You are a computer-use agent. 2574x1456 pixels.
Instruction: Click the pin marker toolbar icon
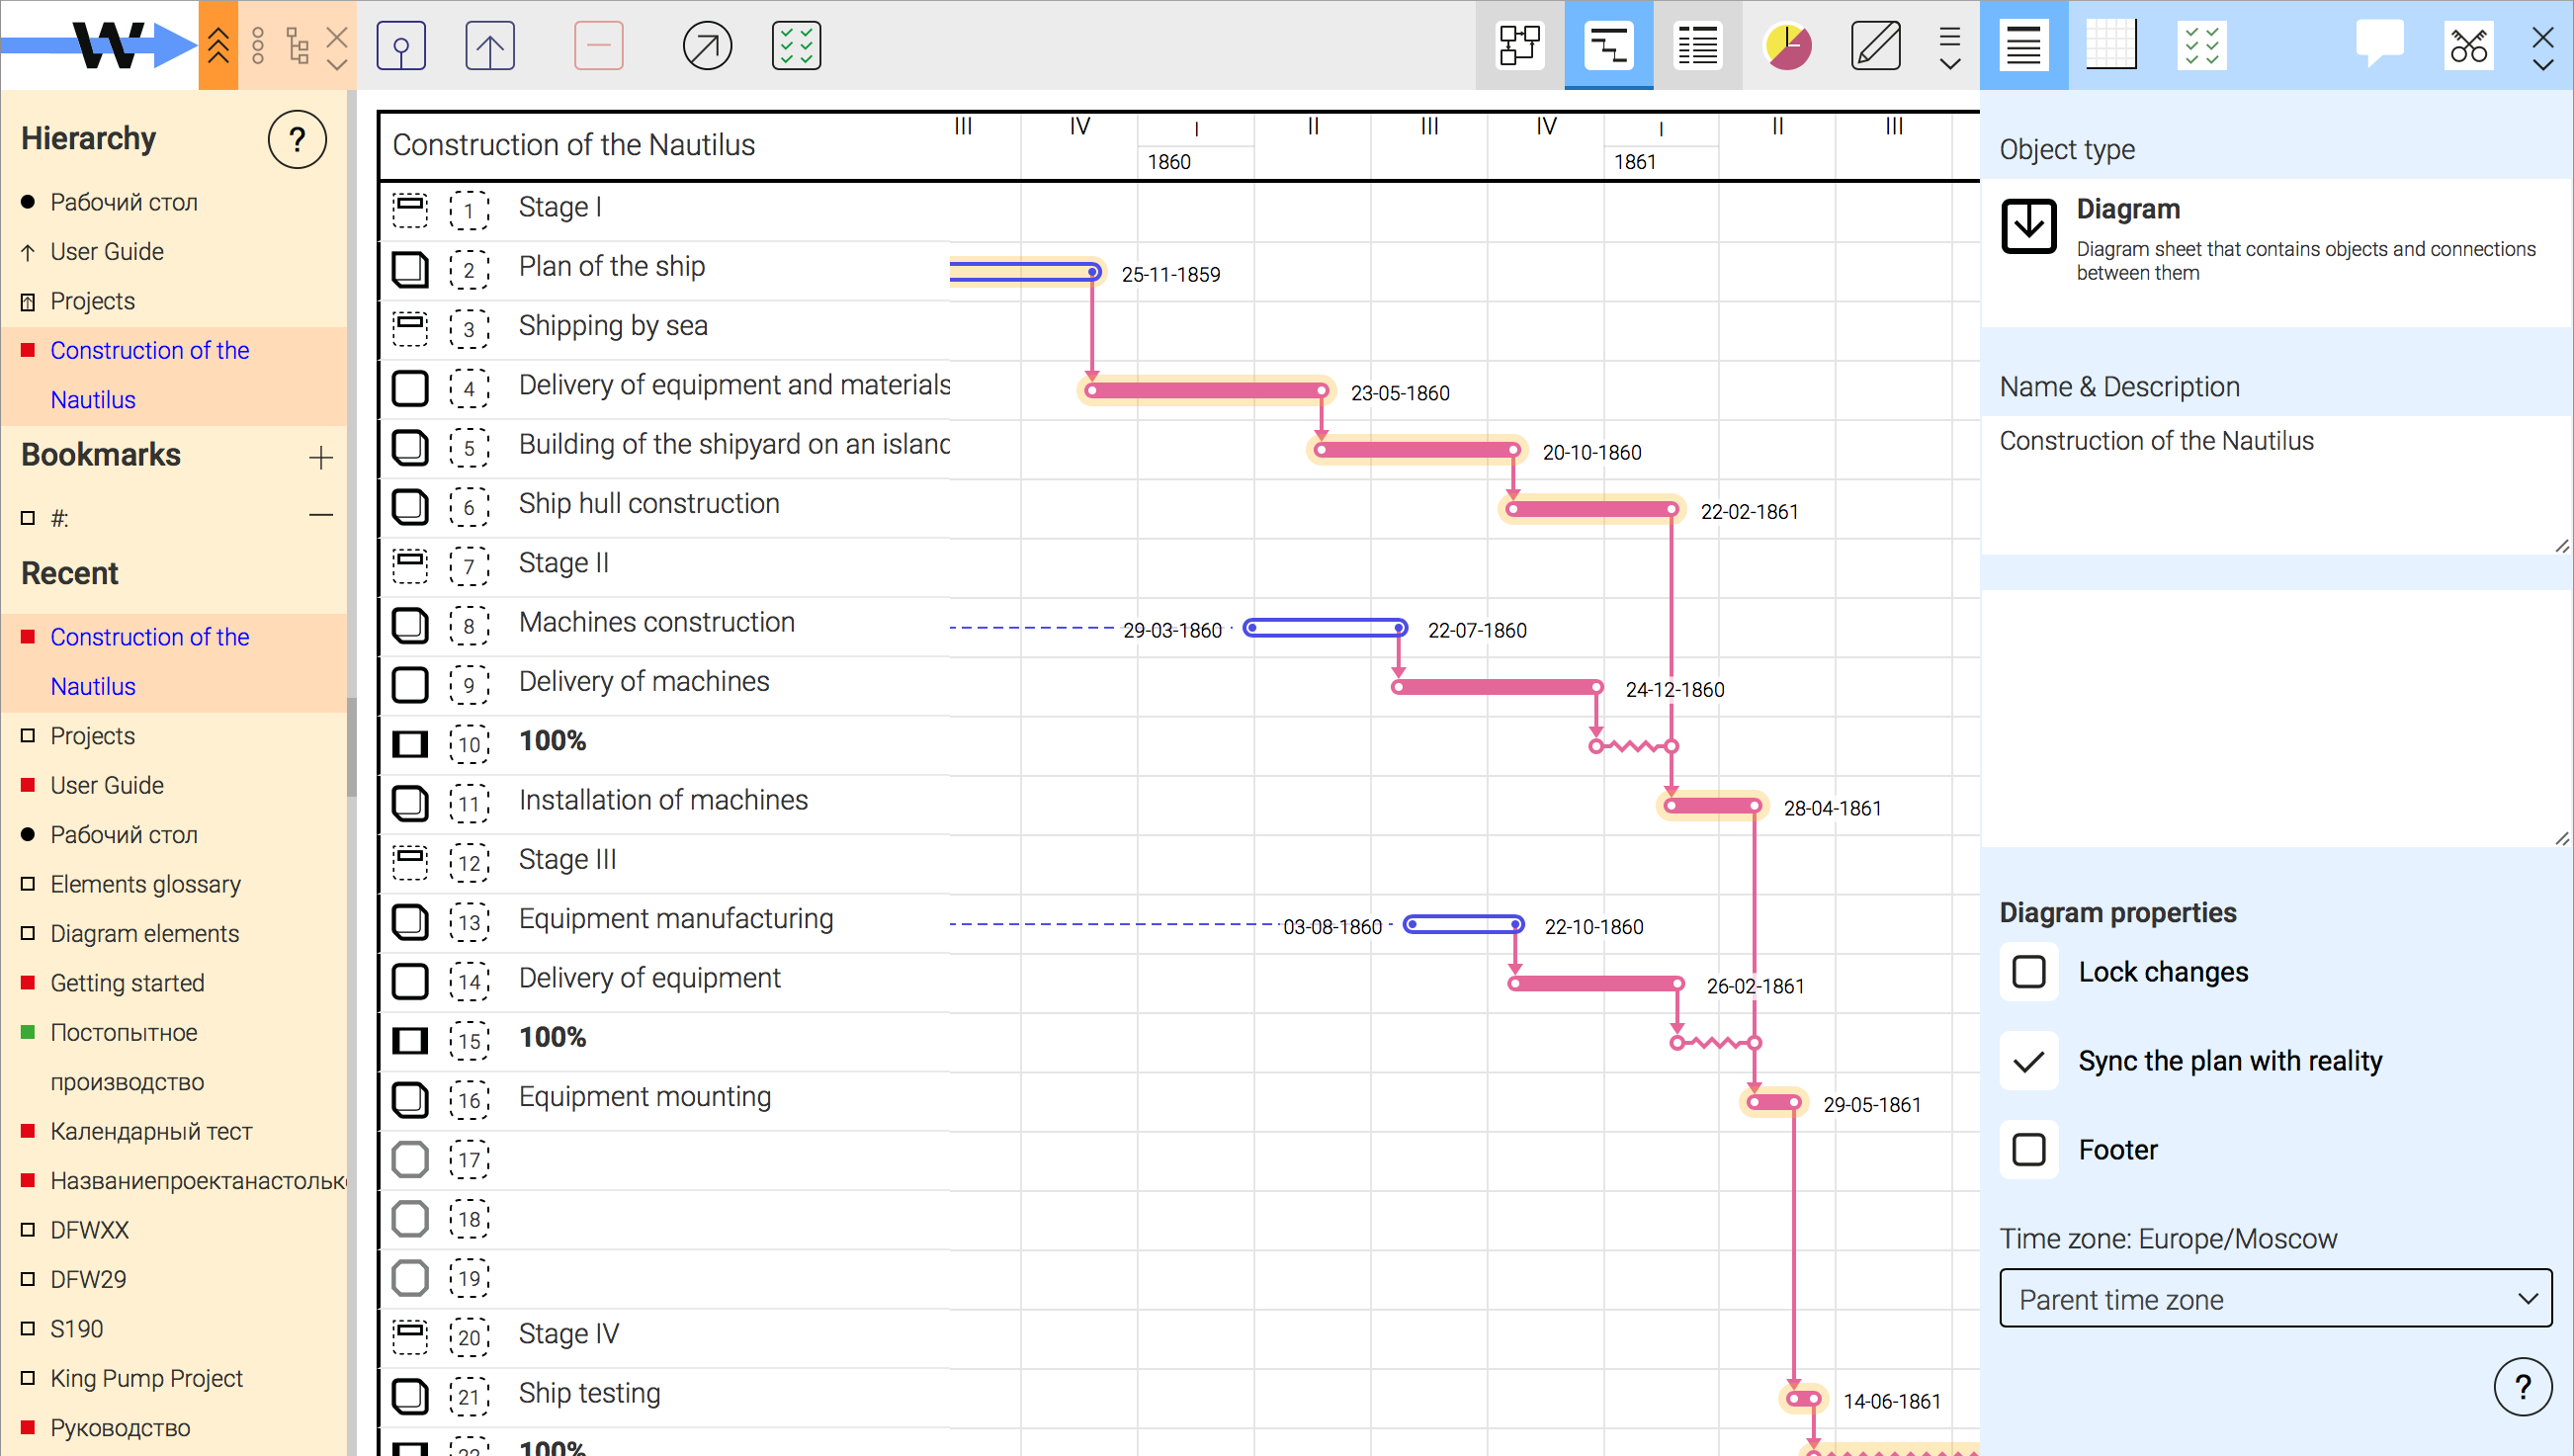[401, 46]
